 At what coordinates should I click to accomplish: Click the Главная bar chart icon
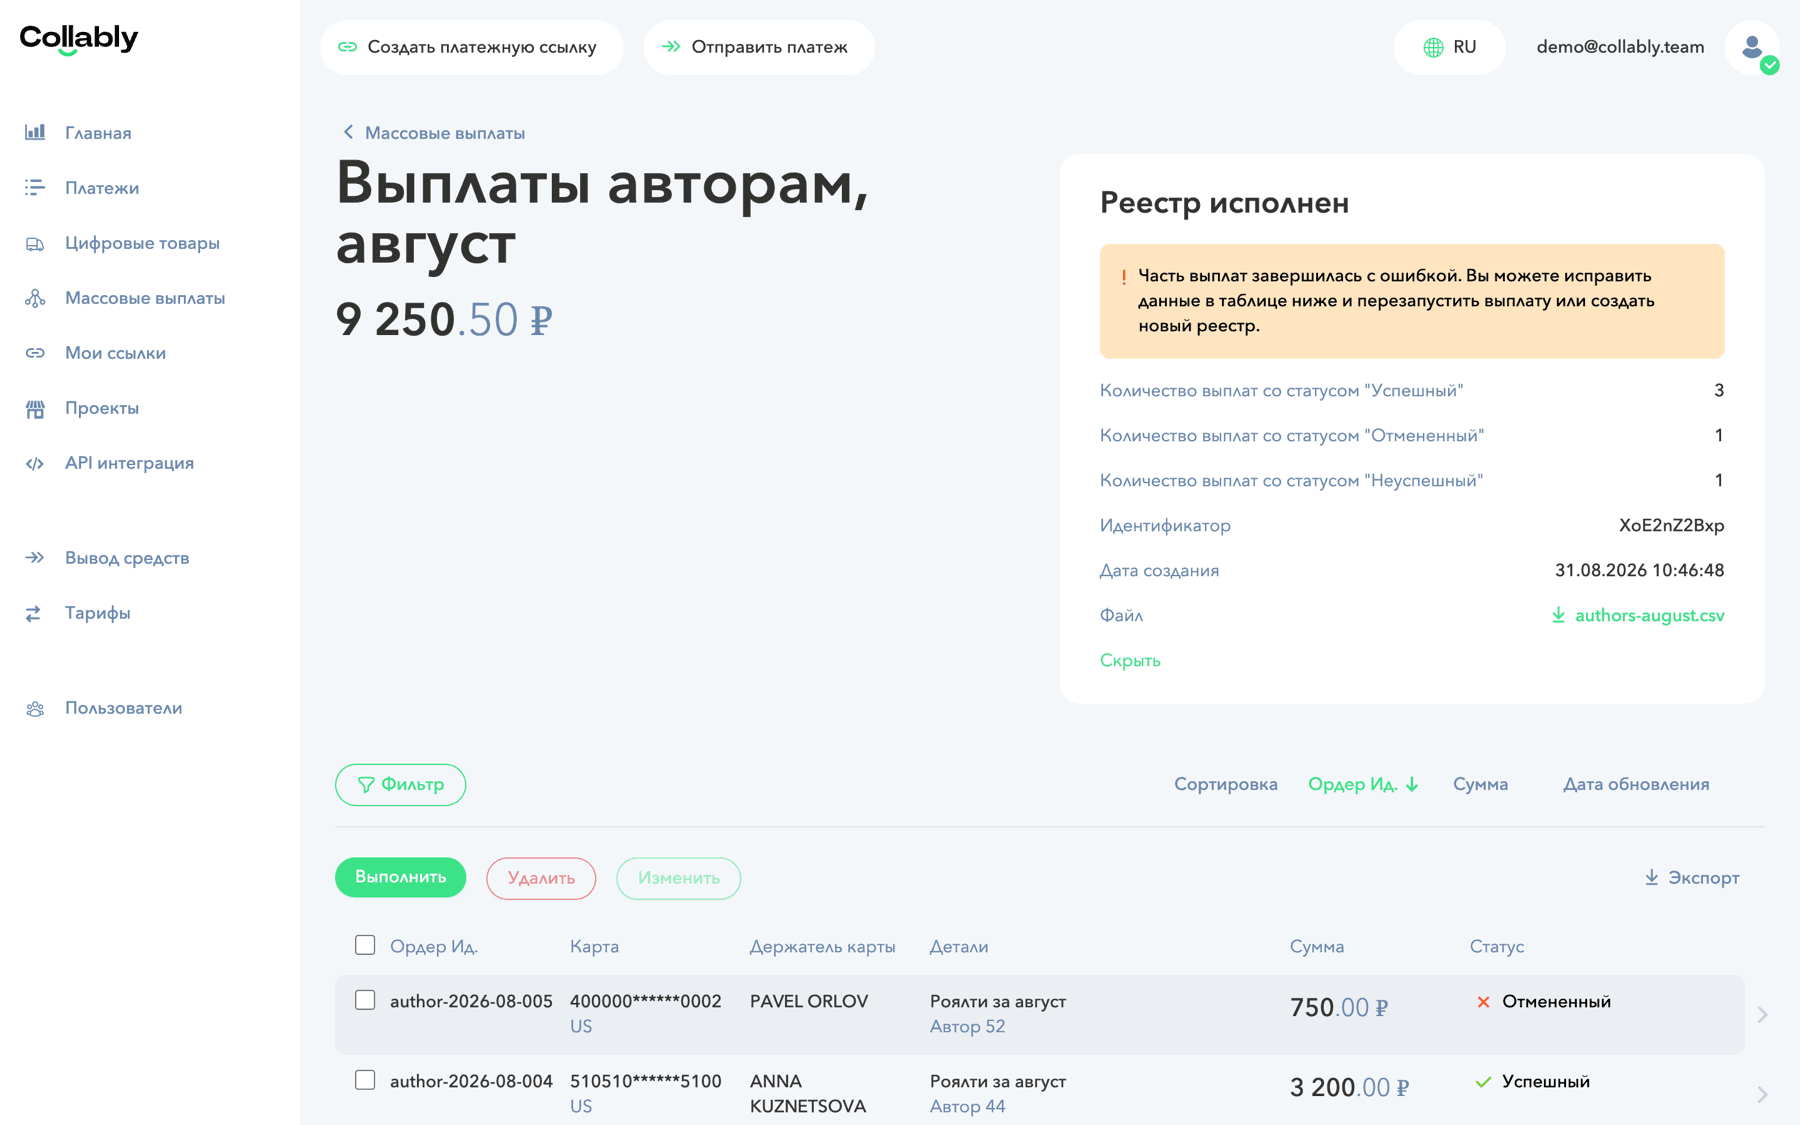pos(35,132)
